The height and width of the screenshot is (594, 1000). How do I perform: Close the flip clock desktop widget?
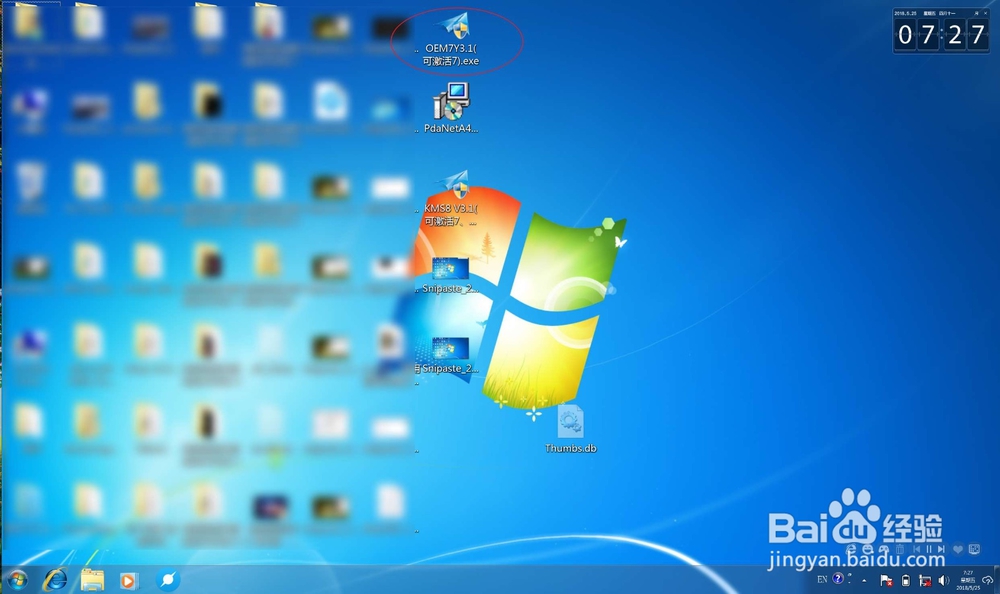pos(985,13)
